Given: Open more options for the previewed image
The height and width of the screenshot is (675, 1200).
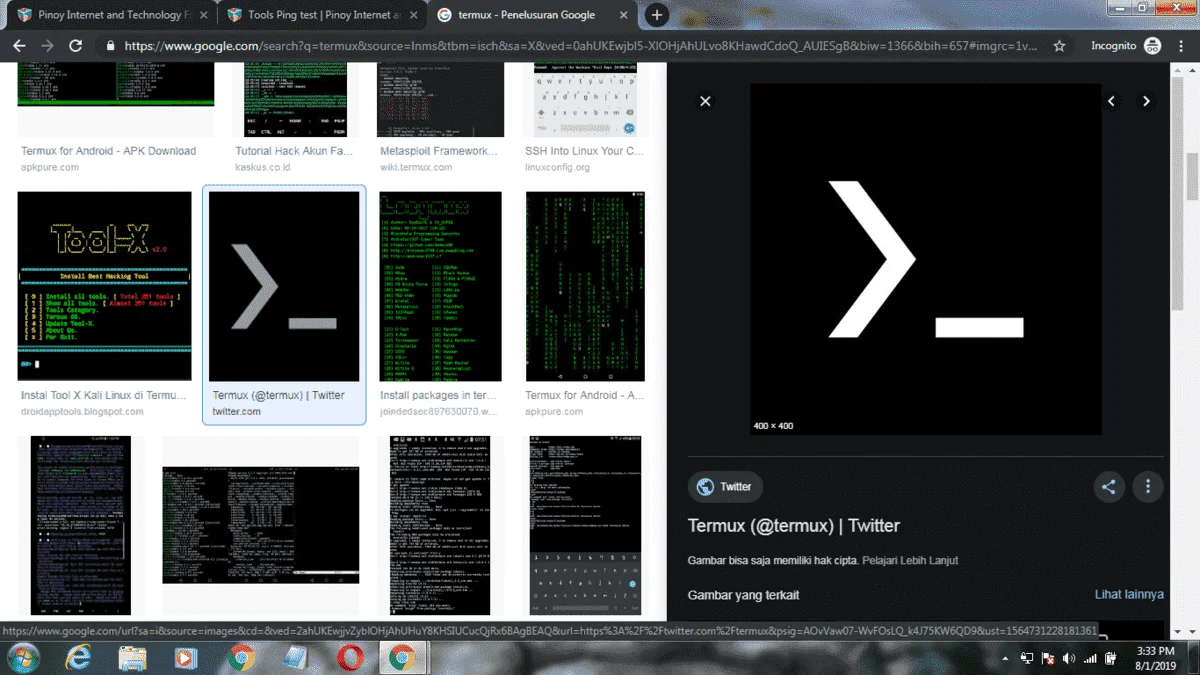Looking at the screenshot, I should pos(1148,487).
